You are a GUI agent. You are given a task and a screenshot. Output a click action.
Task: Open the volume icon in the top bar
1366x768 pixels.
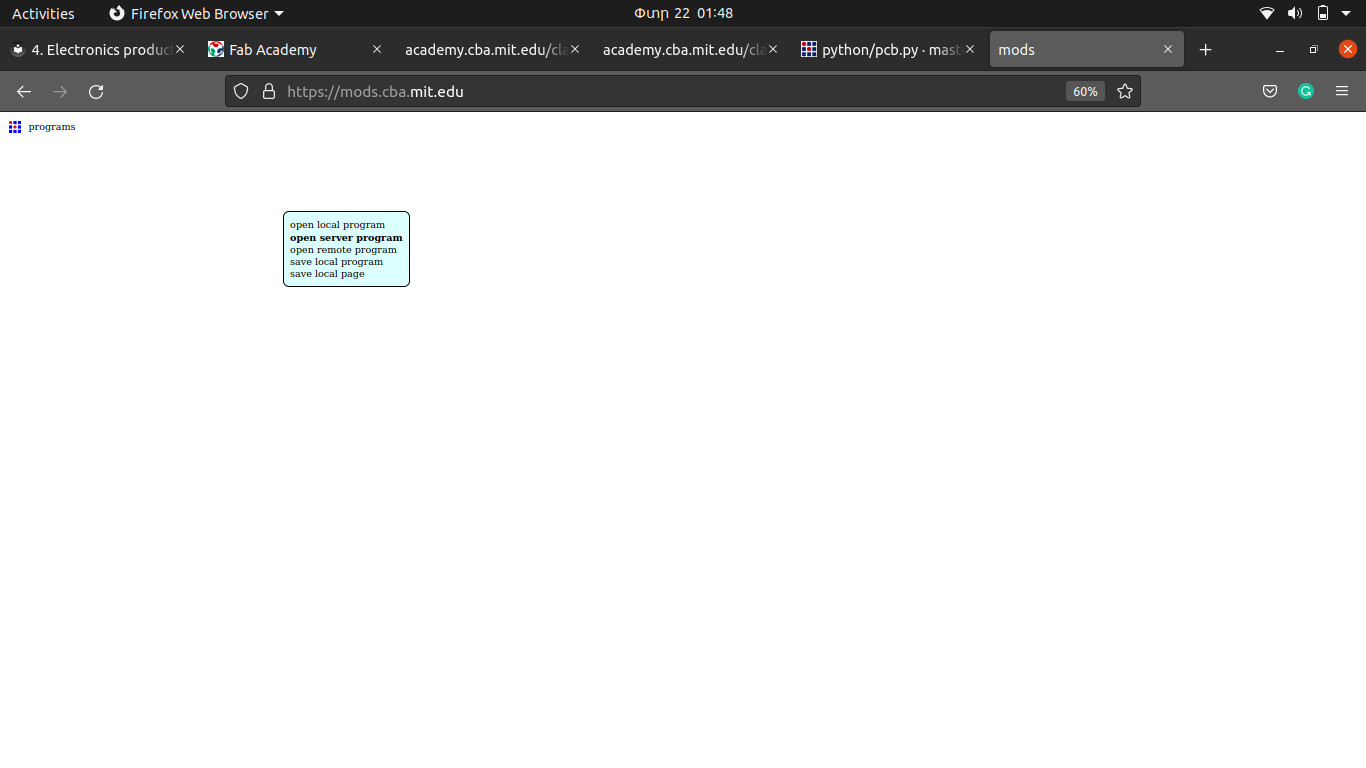click(1295, 14)
